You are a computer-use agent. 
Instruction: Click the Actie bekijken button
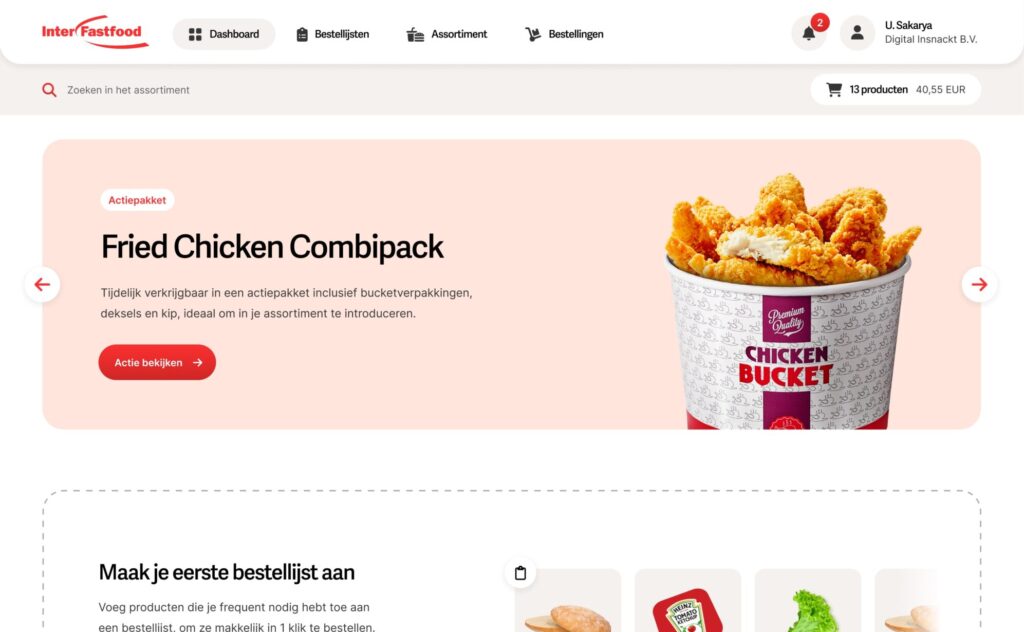point(157,362)
